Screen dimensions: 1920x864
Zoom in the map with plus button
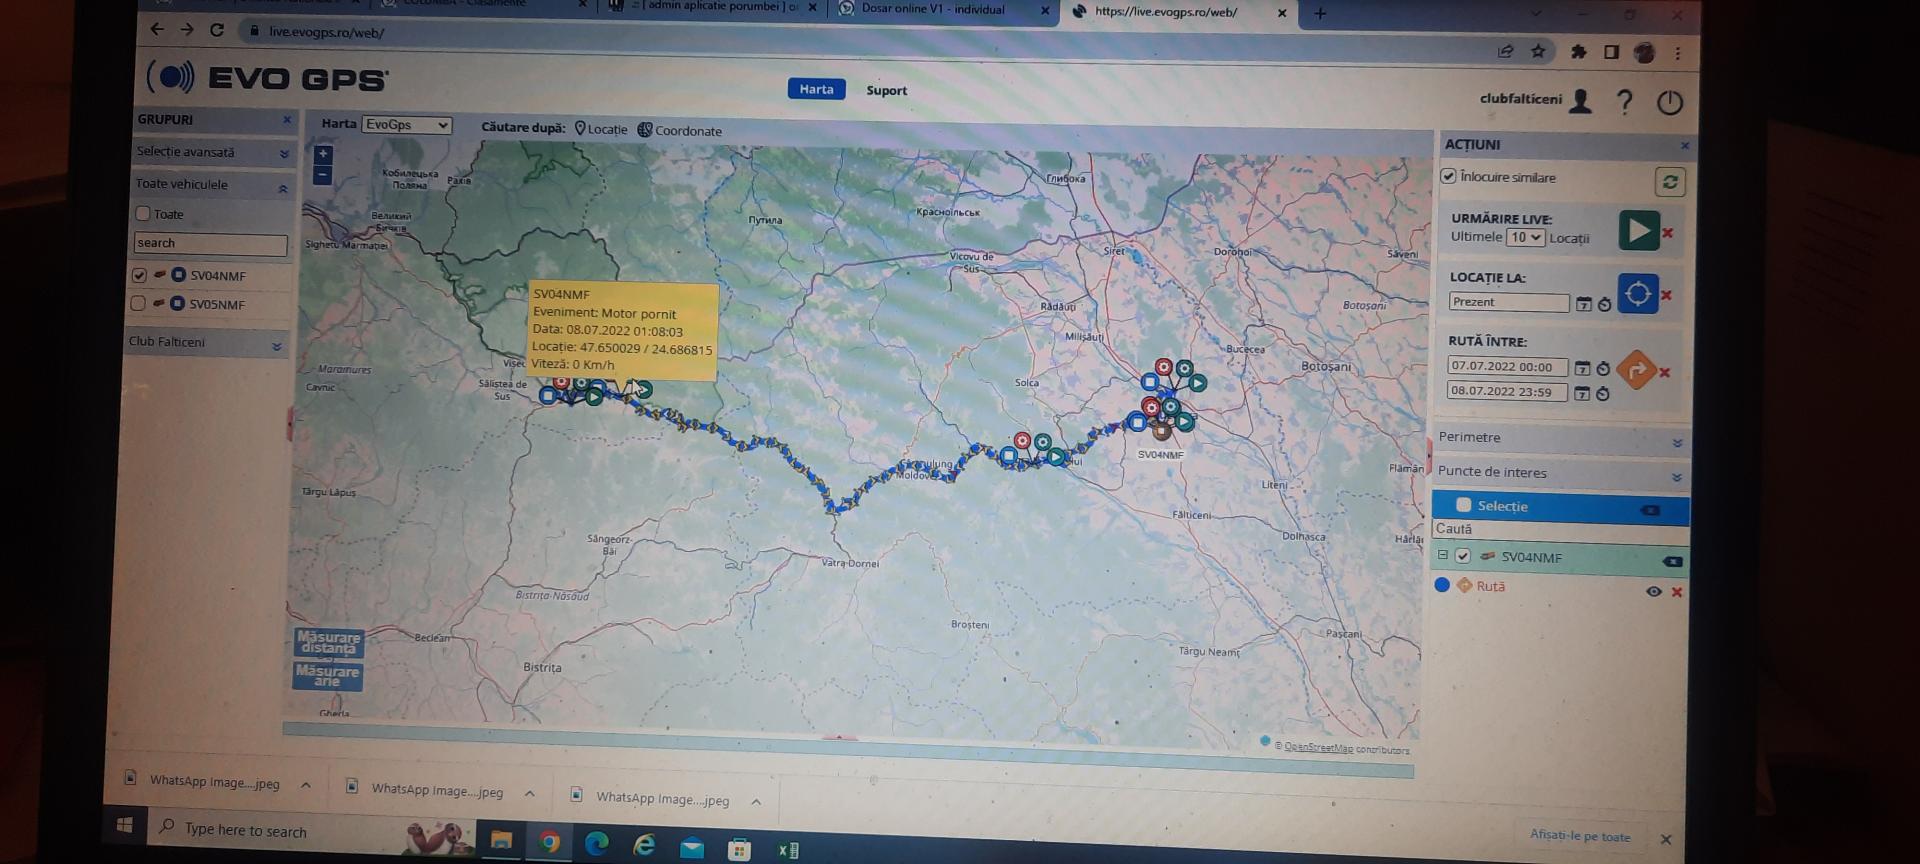click(322, 154)
